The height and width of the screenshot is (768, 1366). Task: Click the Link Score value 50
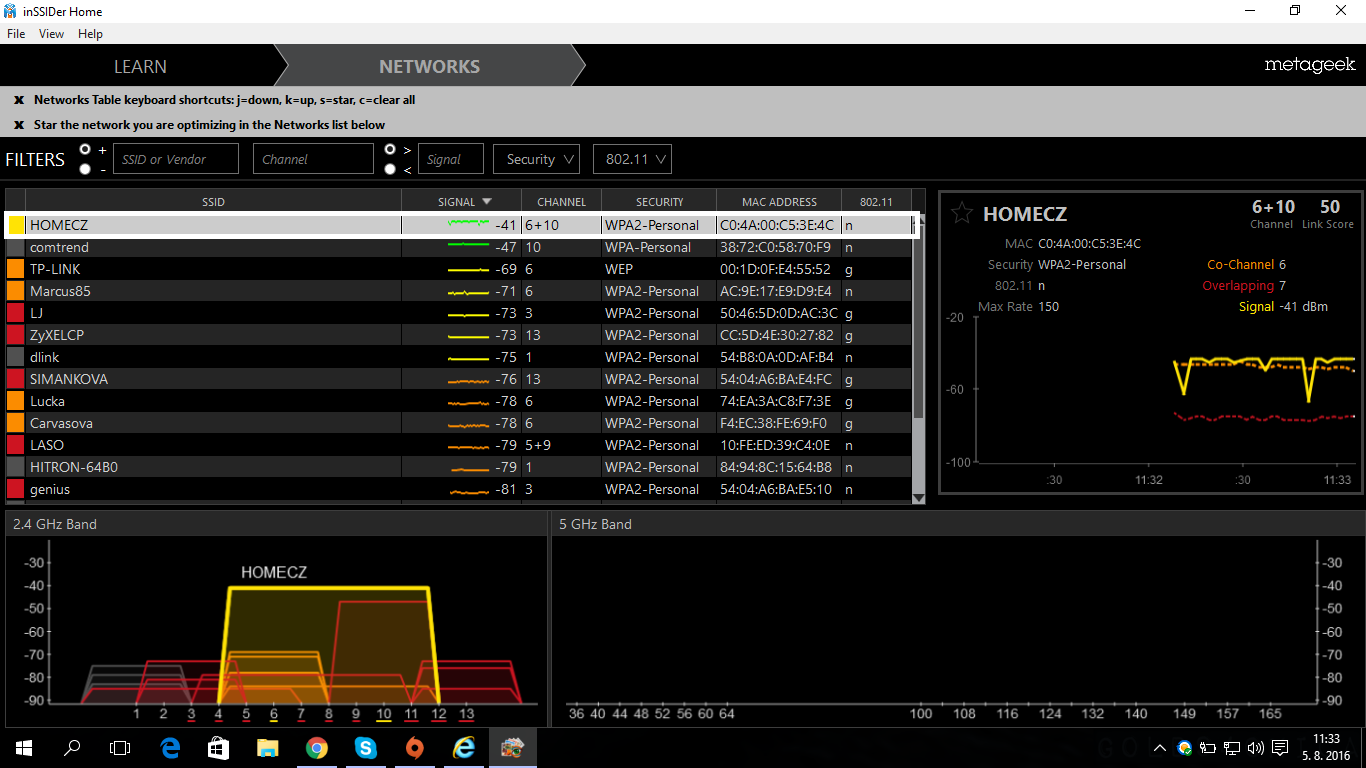[1329, 207]
